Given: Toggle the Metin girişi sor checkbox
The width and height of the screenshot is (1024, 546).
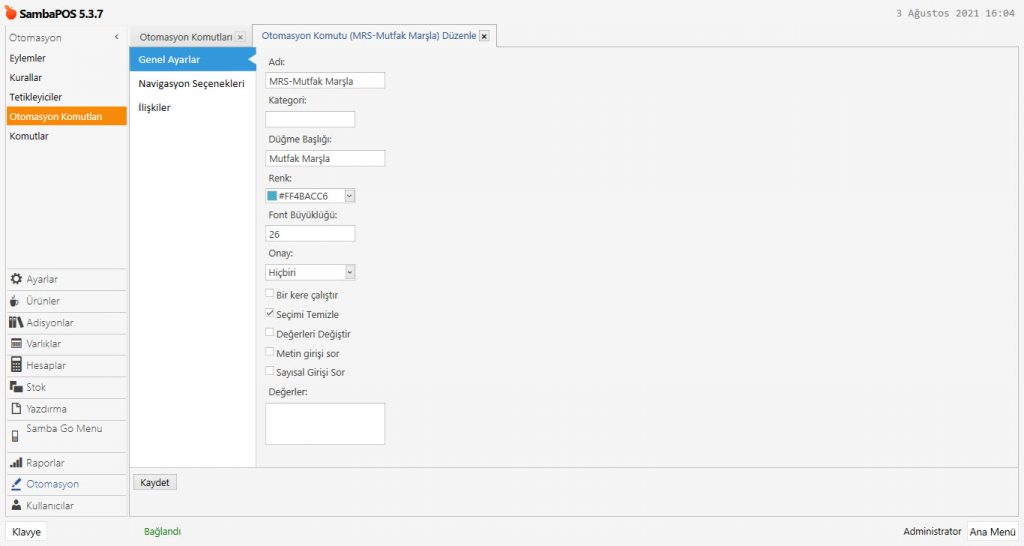Looking at the screenshot, I should tap(270, 352).
